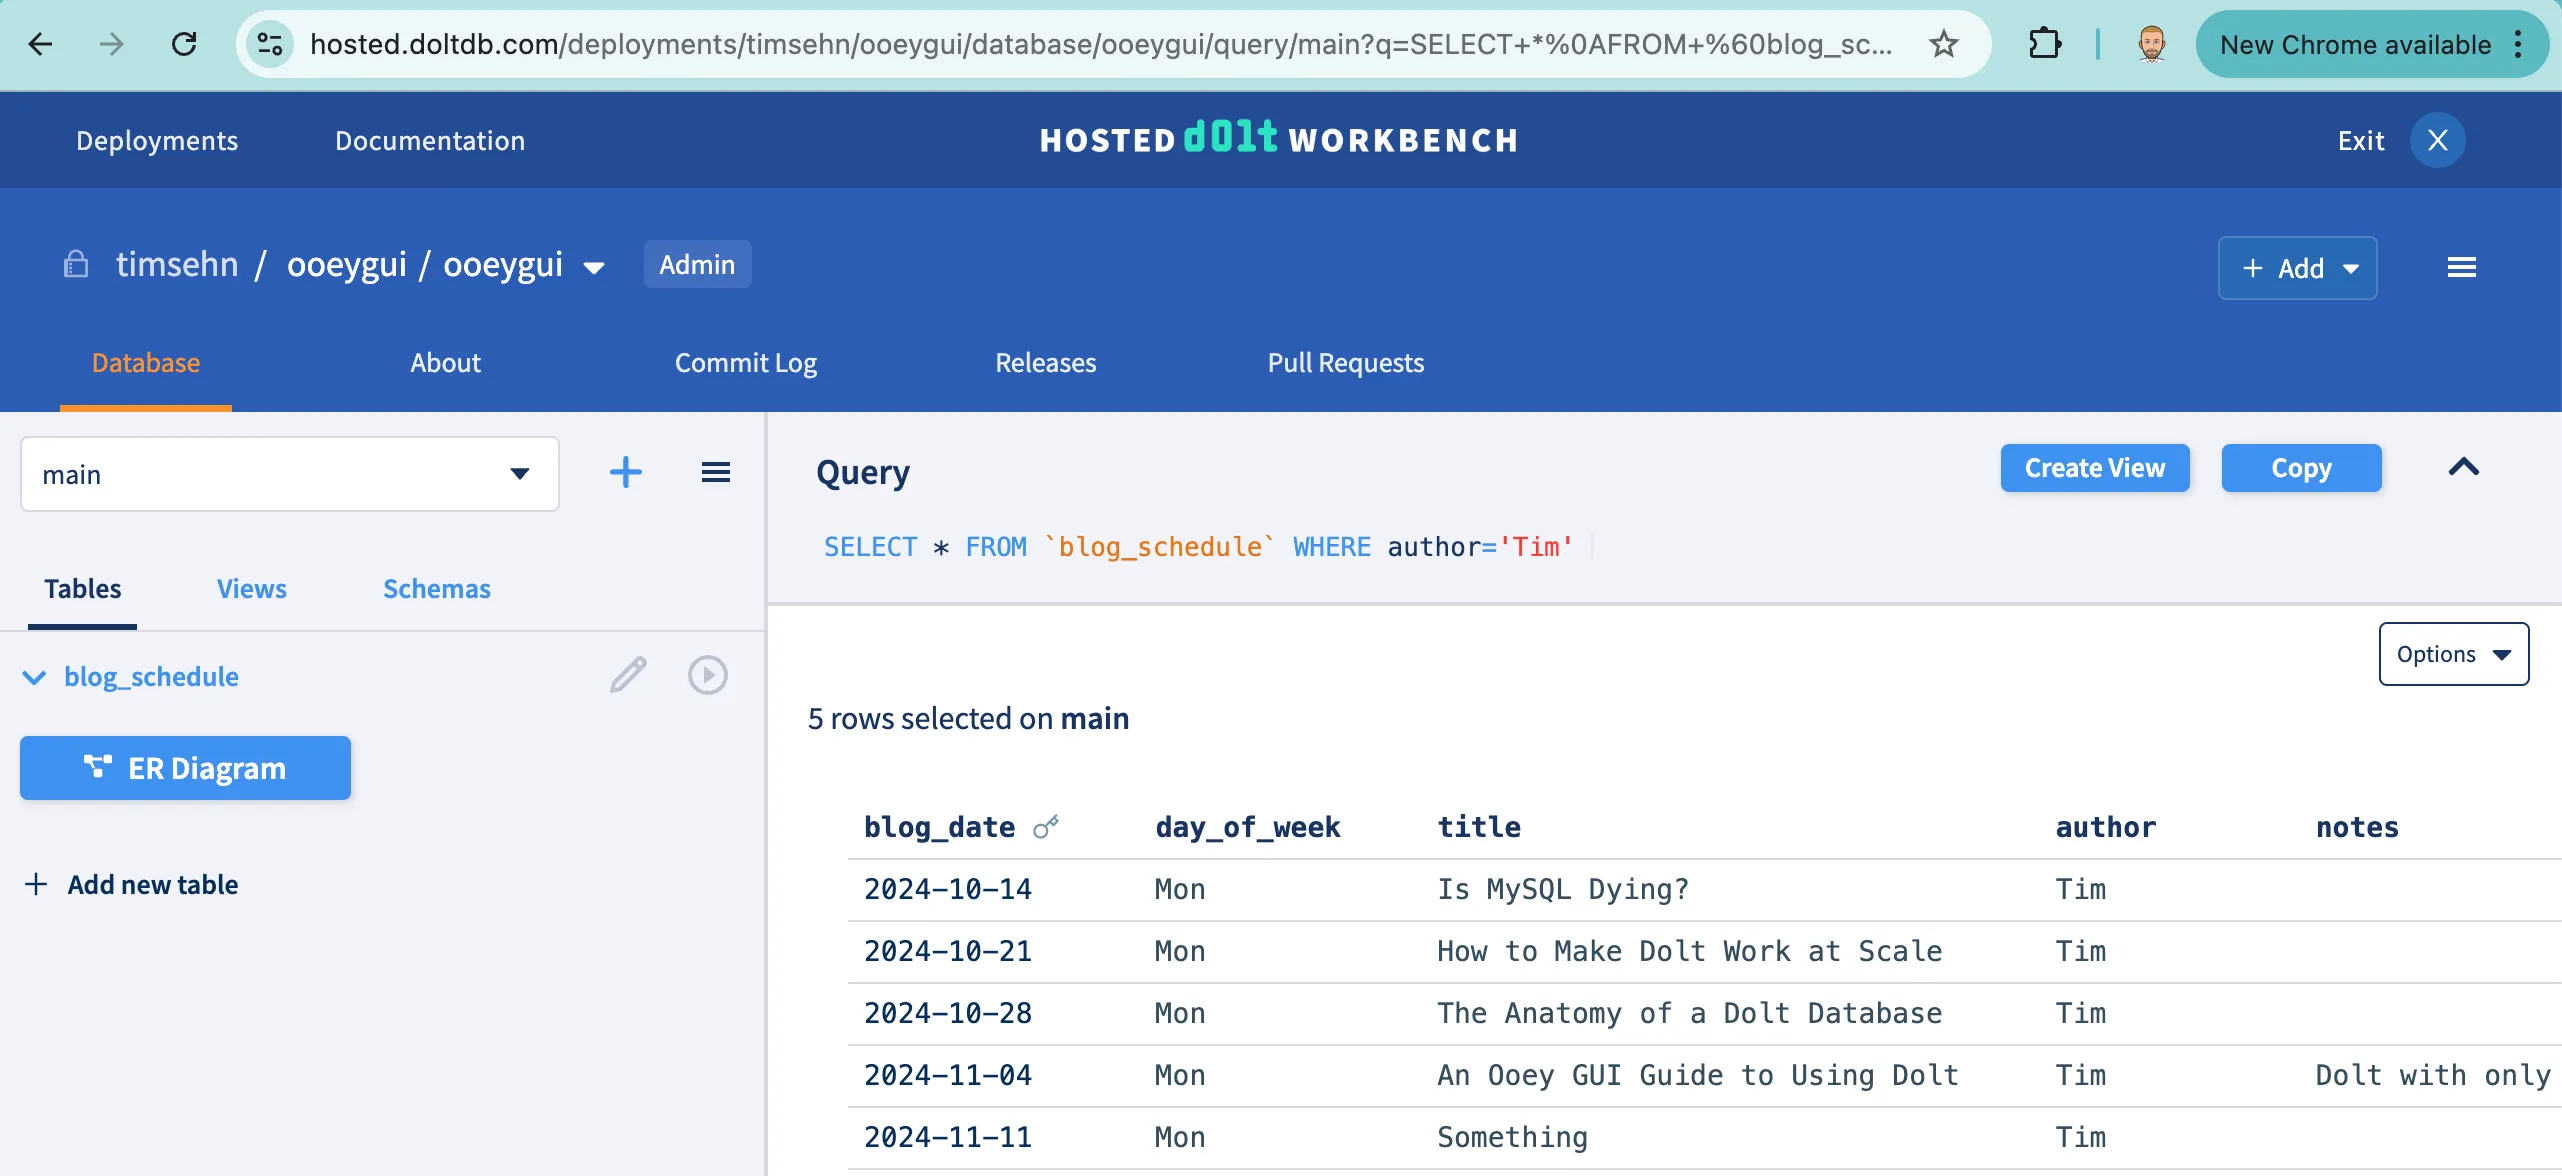
Task: Create a new branch using the plus icon
Action: 625,471
